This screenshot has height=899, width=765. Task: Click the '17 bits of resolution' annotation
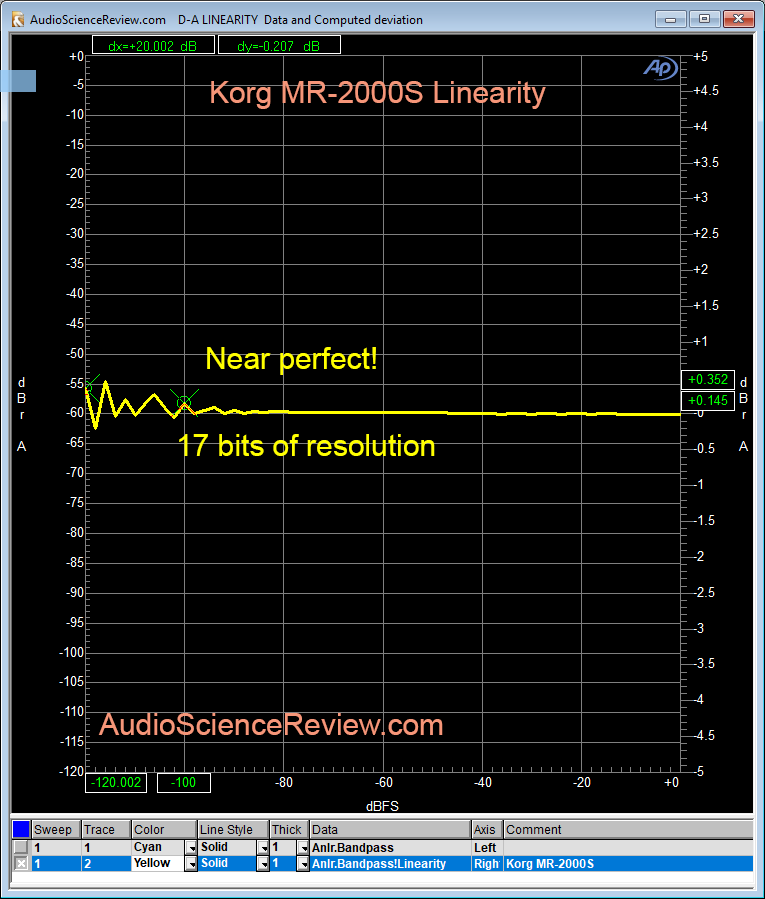click(306, 445)
